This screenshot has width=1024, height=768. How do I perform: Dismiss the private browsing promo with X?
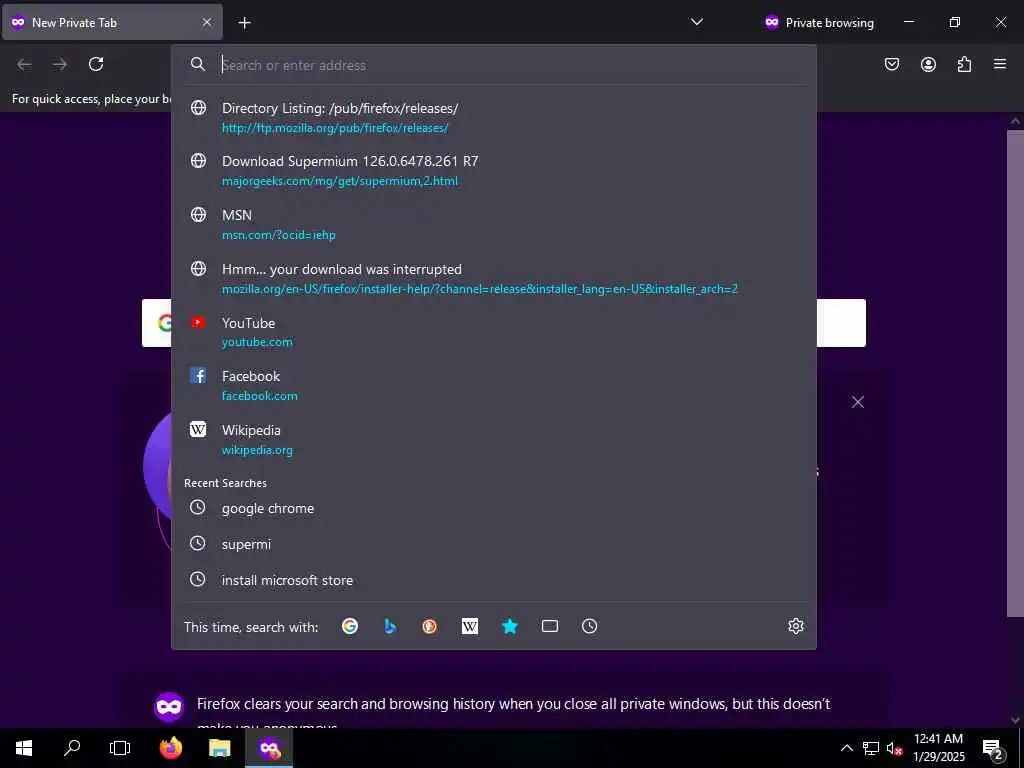857,402
